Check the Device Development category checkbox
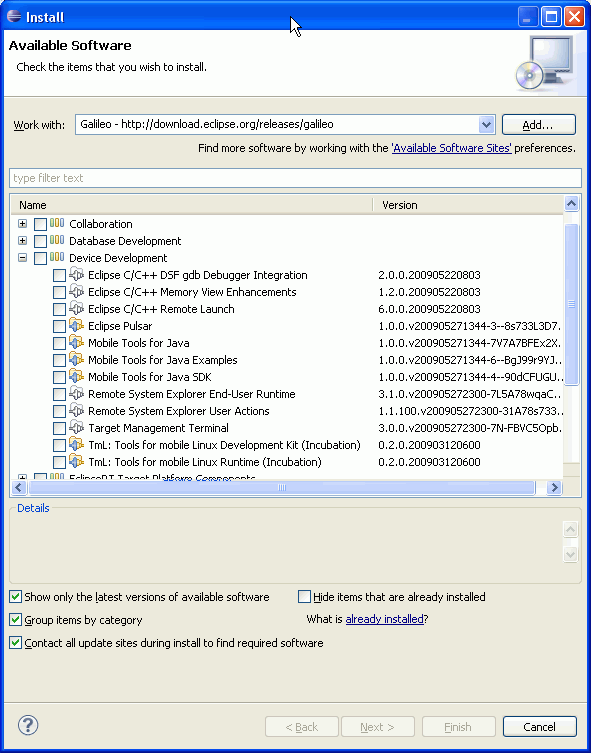 click(40, 258)
